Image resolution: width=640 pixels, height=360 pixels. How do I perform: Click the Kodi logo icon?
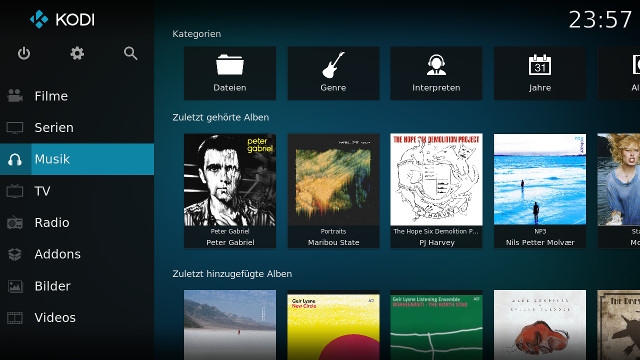tap(39, 19)
